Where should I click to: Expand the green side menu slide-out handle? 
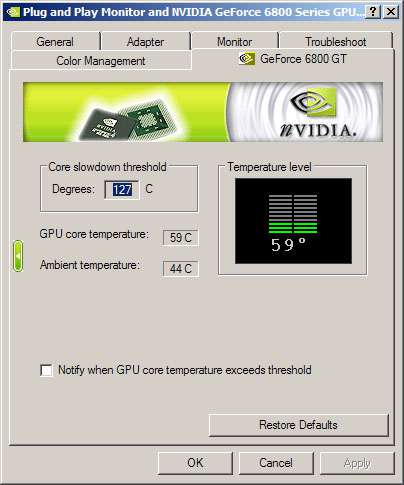pos(18,256)
